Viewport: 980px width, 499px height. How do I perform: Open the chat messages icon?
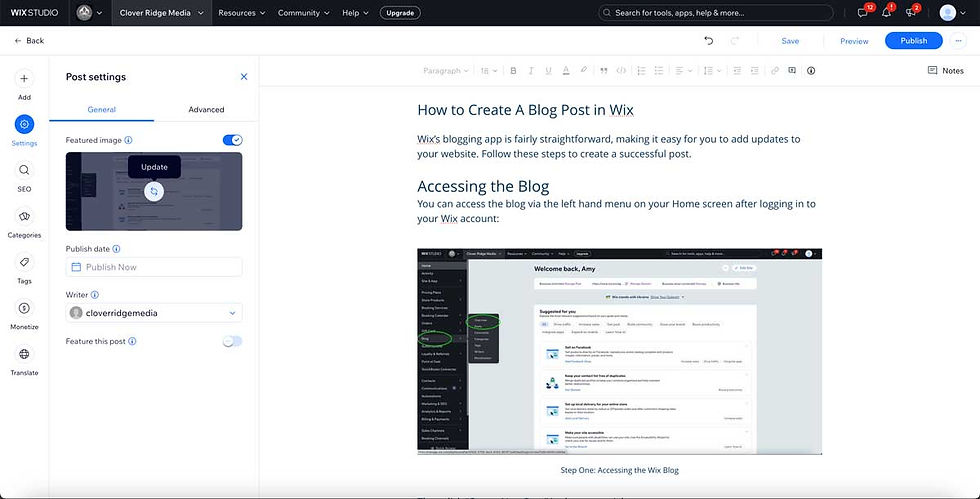pos(862,13)
